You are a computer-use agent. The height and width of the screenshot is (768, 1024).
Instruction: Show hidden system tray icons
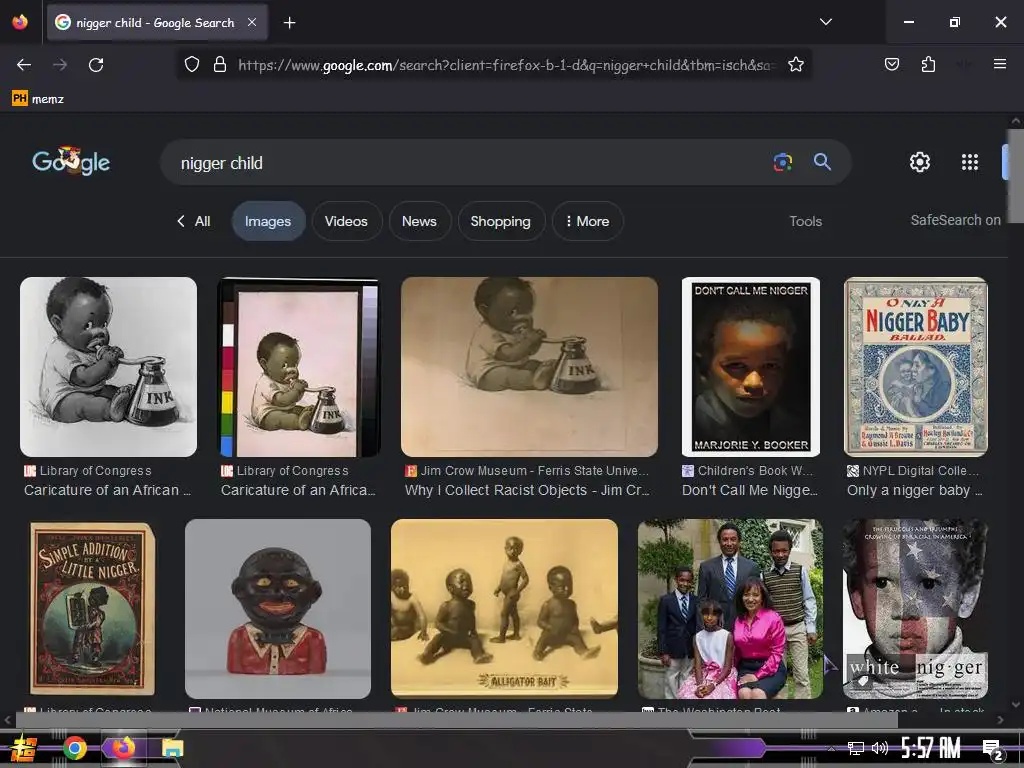[x=831, y=748]
